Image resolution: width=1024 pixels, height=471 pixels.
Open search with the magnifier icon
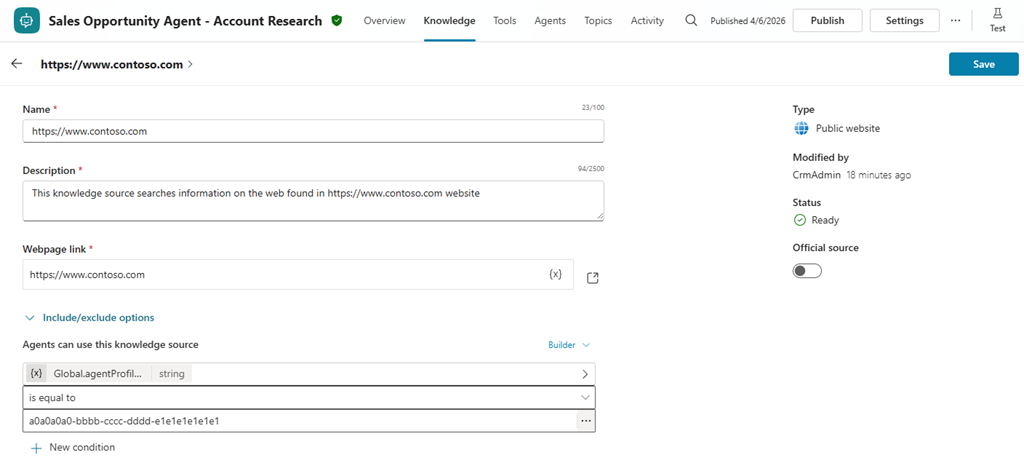(691, 20)
